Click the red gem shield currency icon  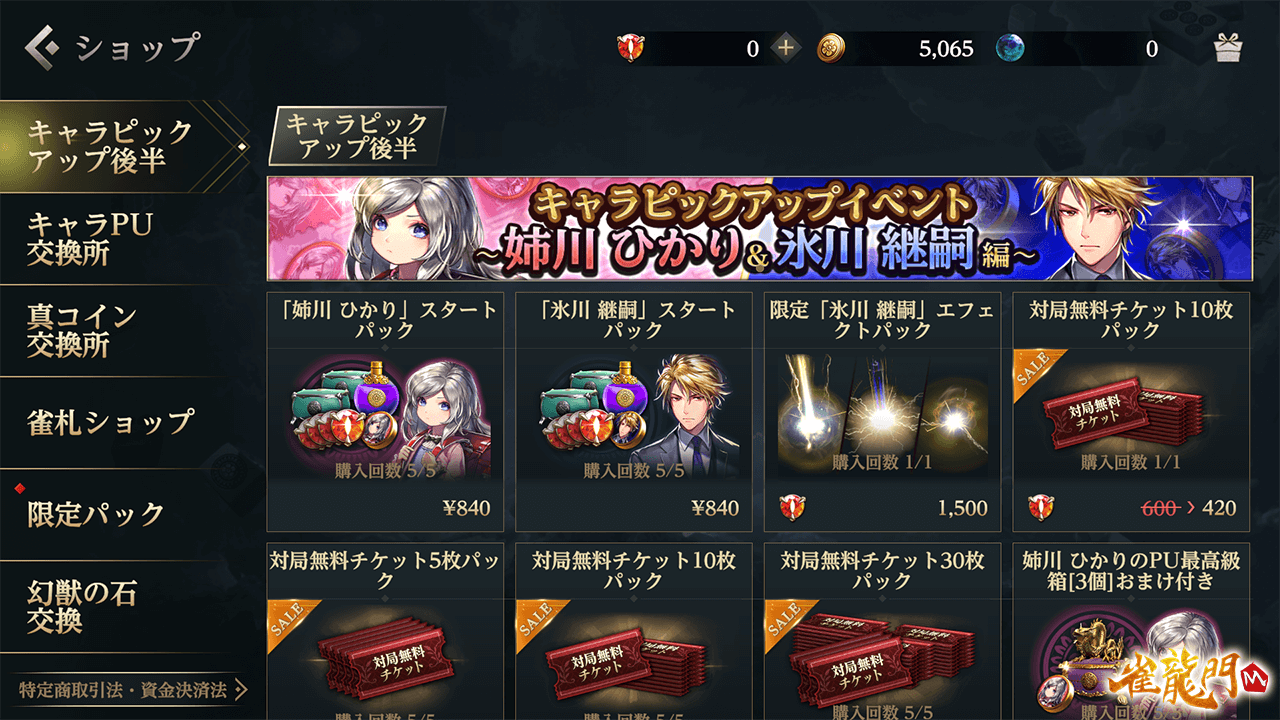point(631,48)
